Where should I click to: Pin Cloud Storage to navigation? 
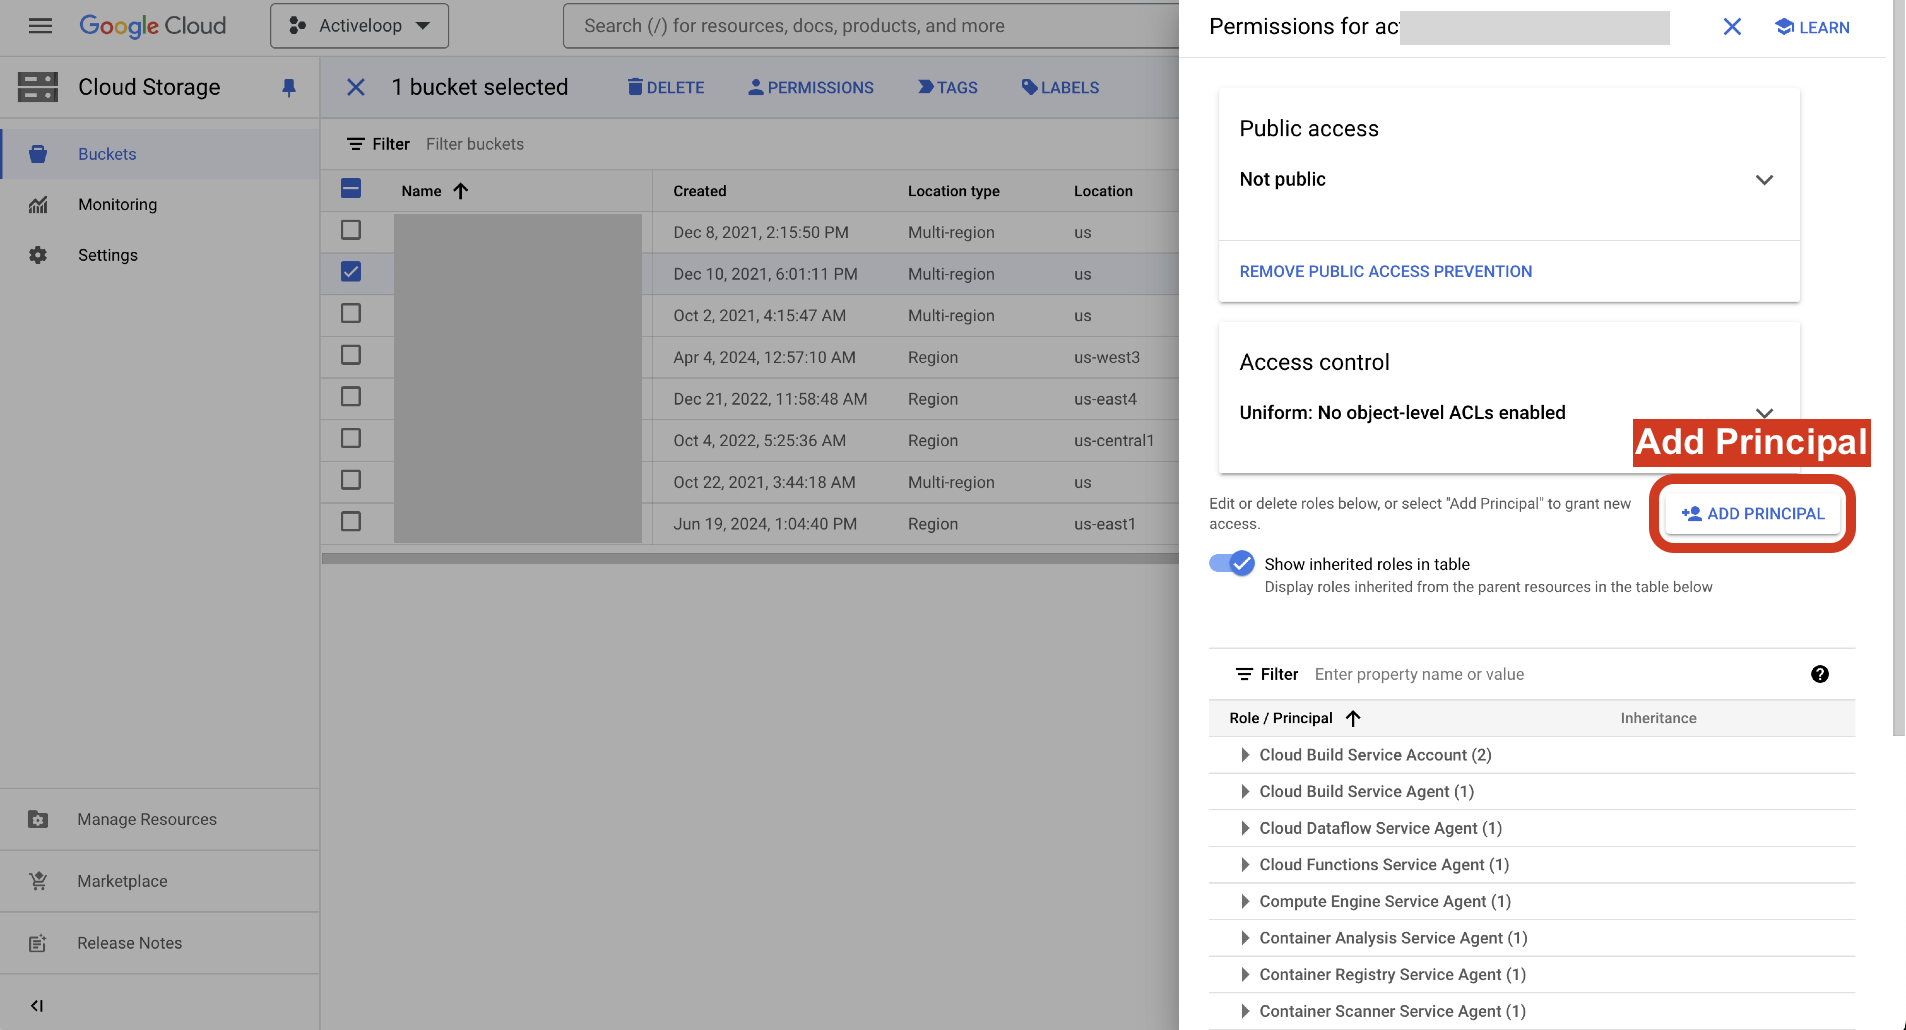tap(289, 88)
